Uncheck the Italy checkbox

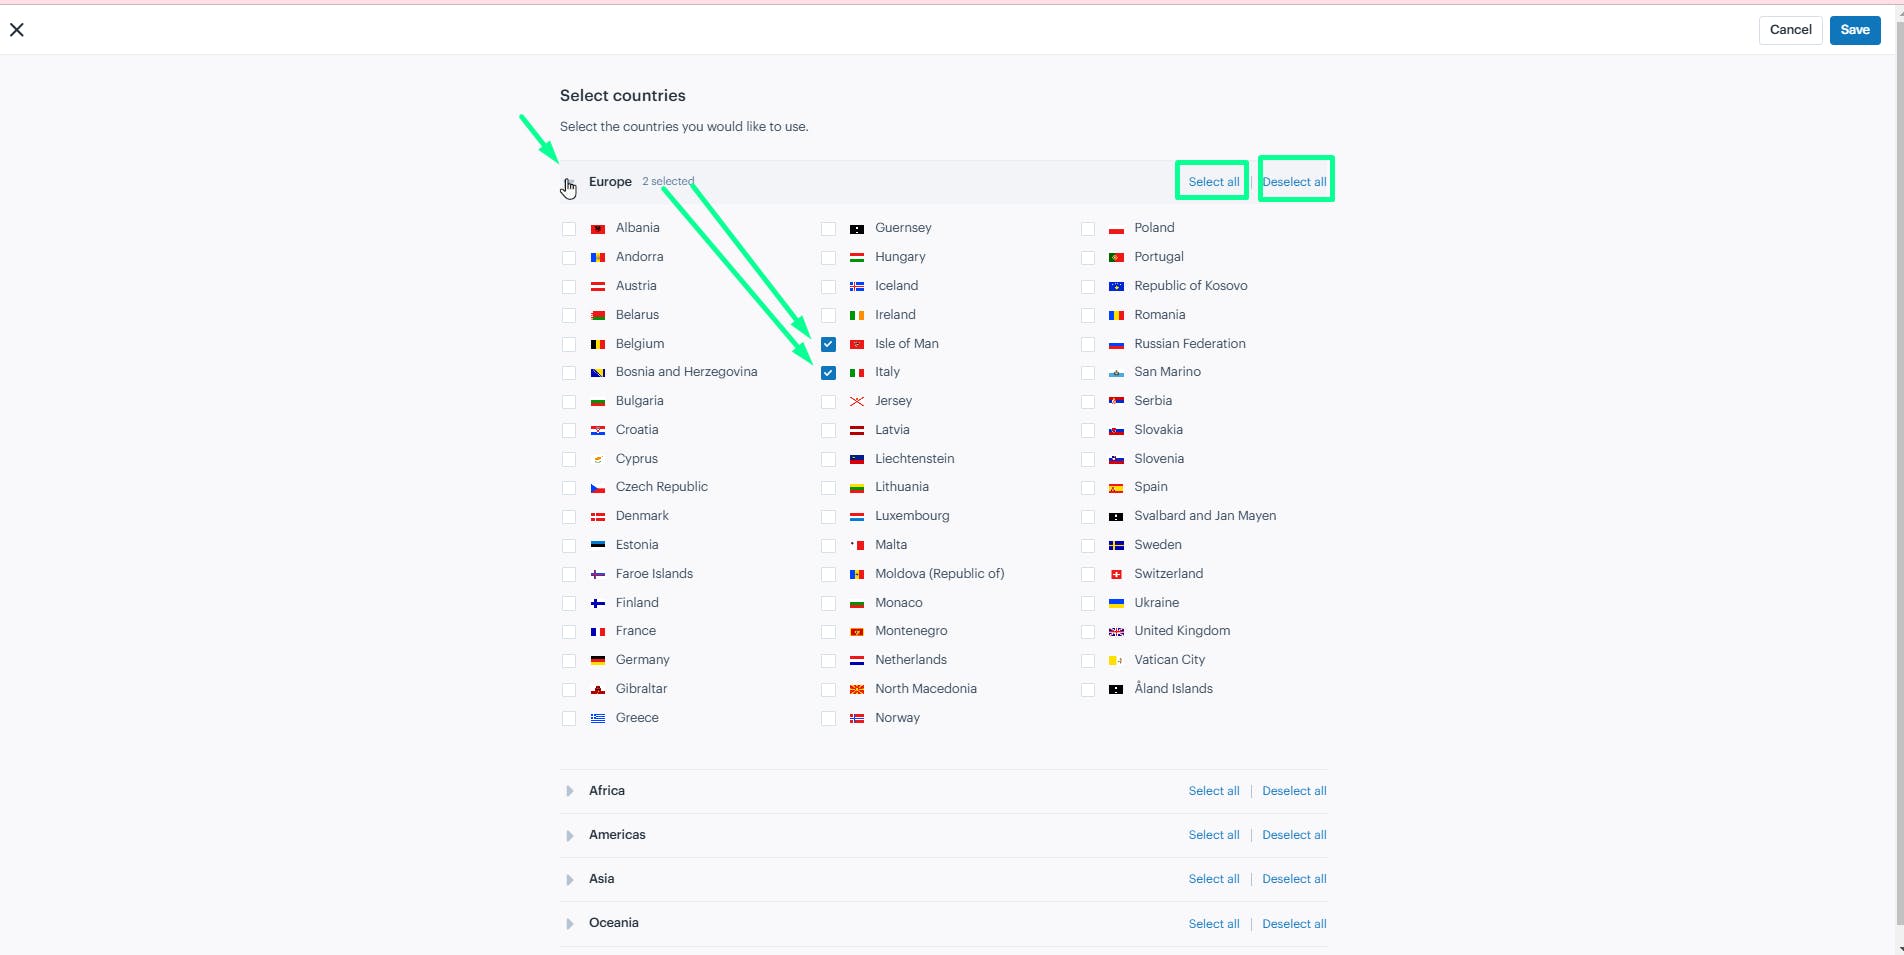pos(828,373)
